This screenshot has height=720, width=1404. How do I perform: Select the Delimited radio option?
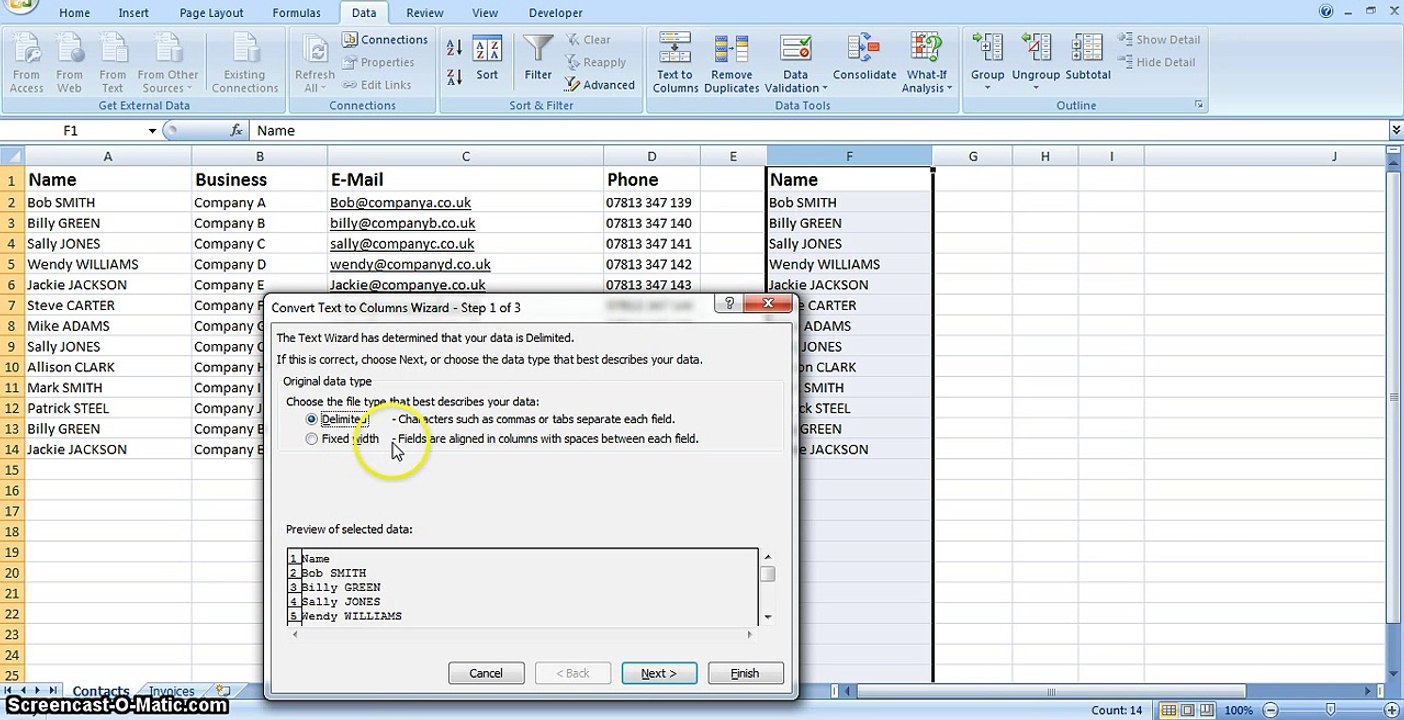pyautogui.click(x=312, y=420)
